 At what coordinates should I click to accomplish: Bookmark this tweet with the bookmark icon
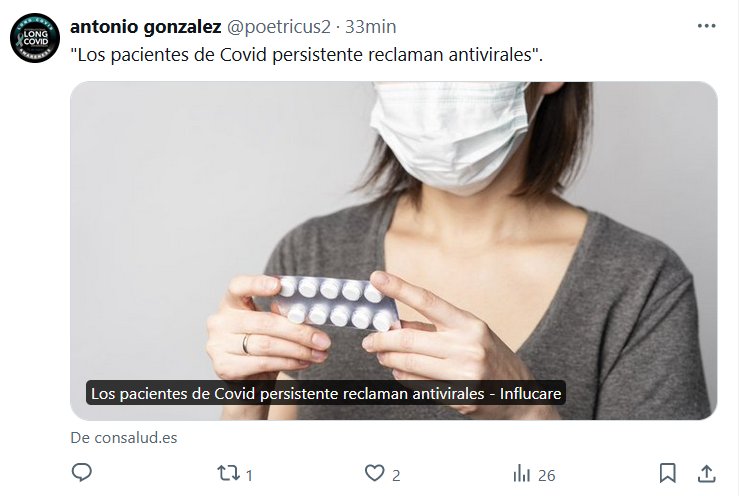668,473
